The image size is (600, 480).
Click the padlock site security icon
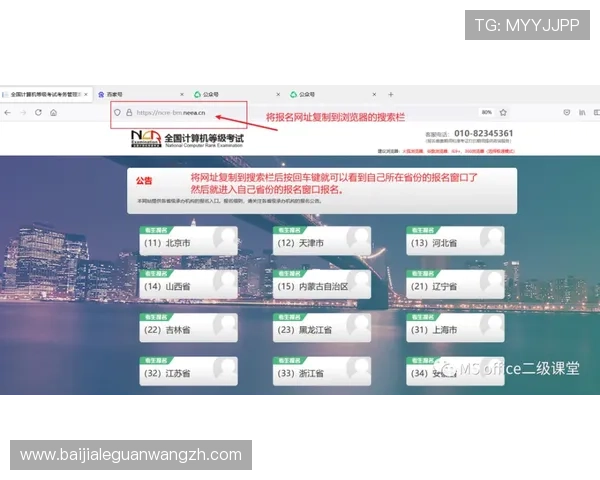click(129, 113)
